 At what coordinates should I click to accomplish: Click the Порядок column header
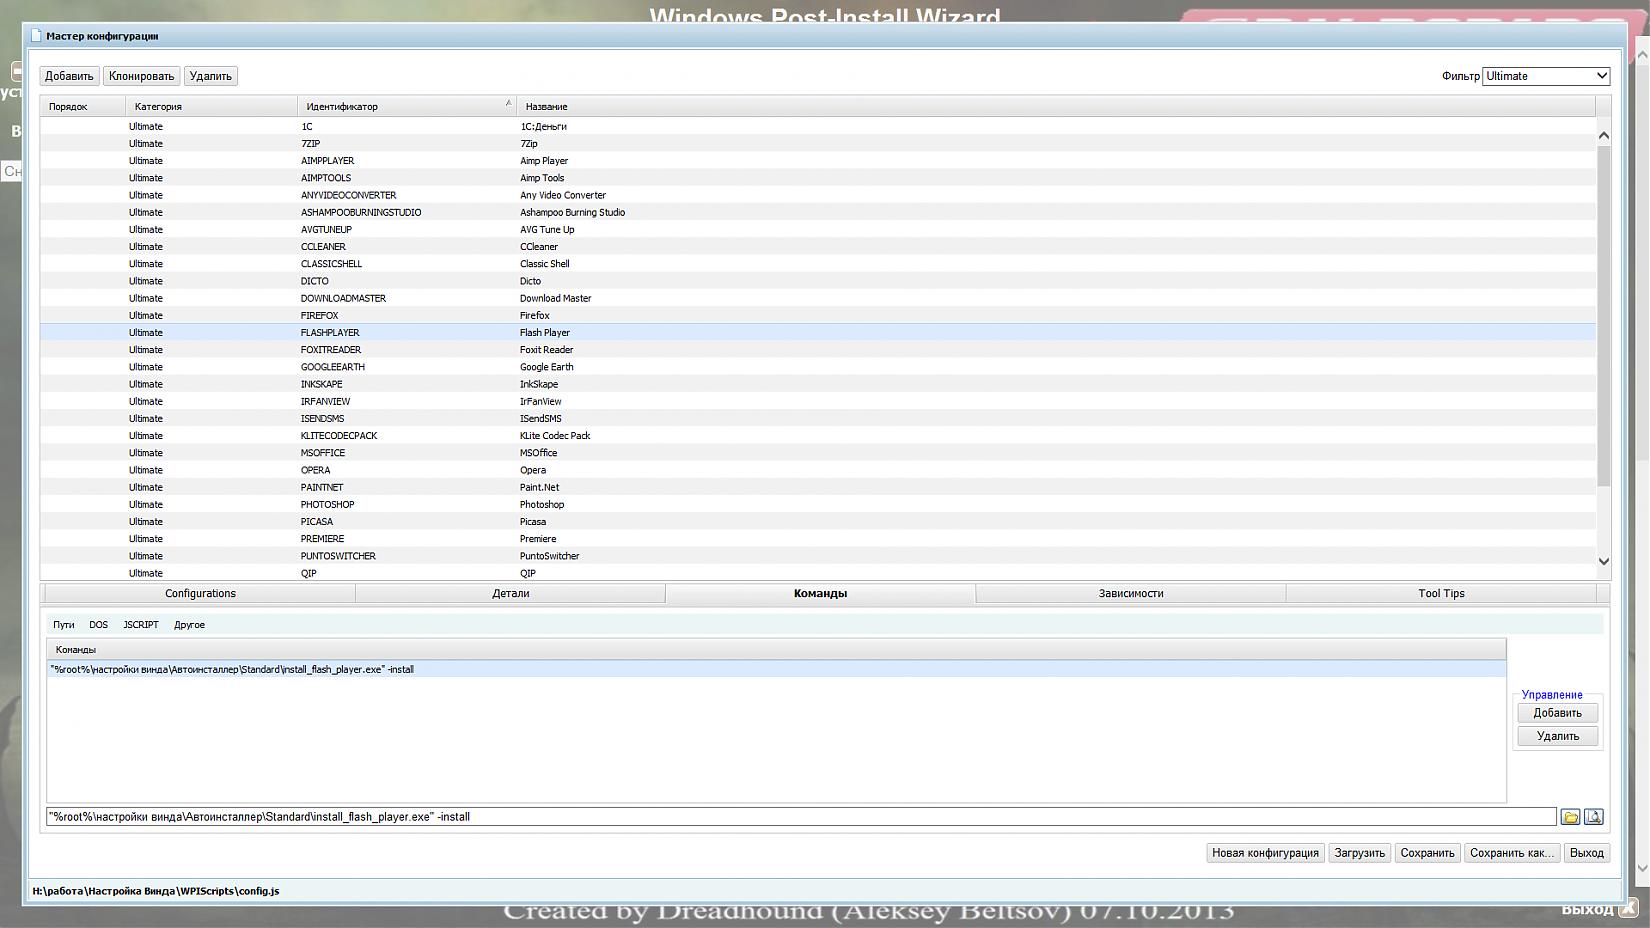83,106
